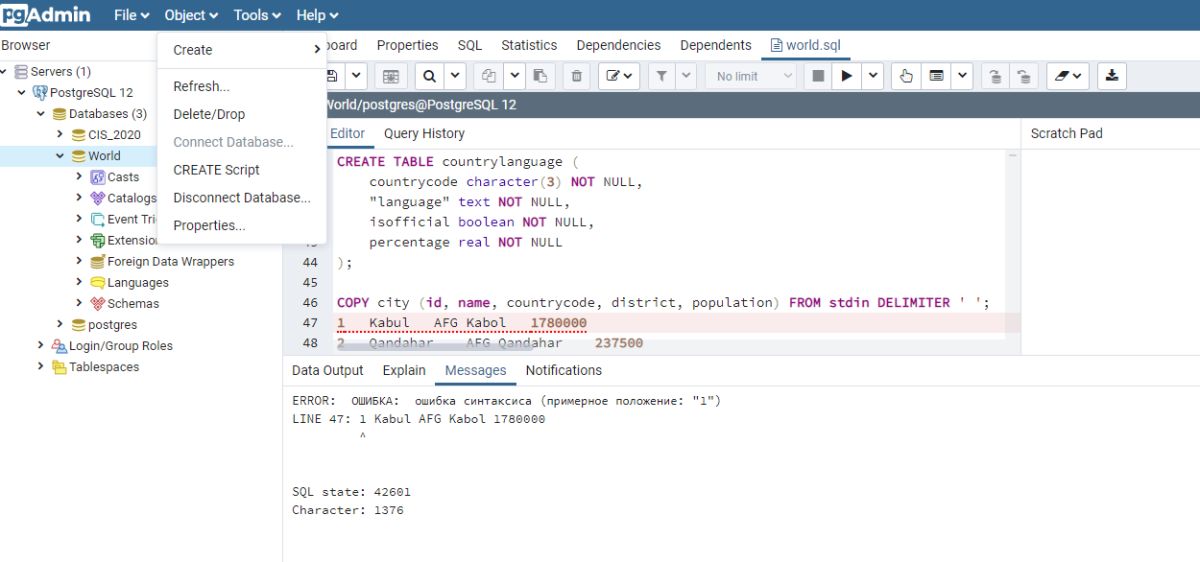Click the Find magnifier icon
Screen dimensions: 1200x562
[428, 76]
